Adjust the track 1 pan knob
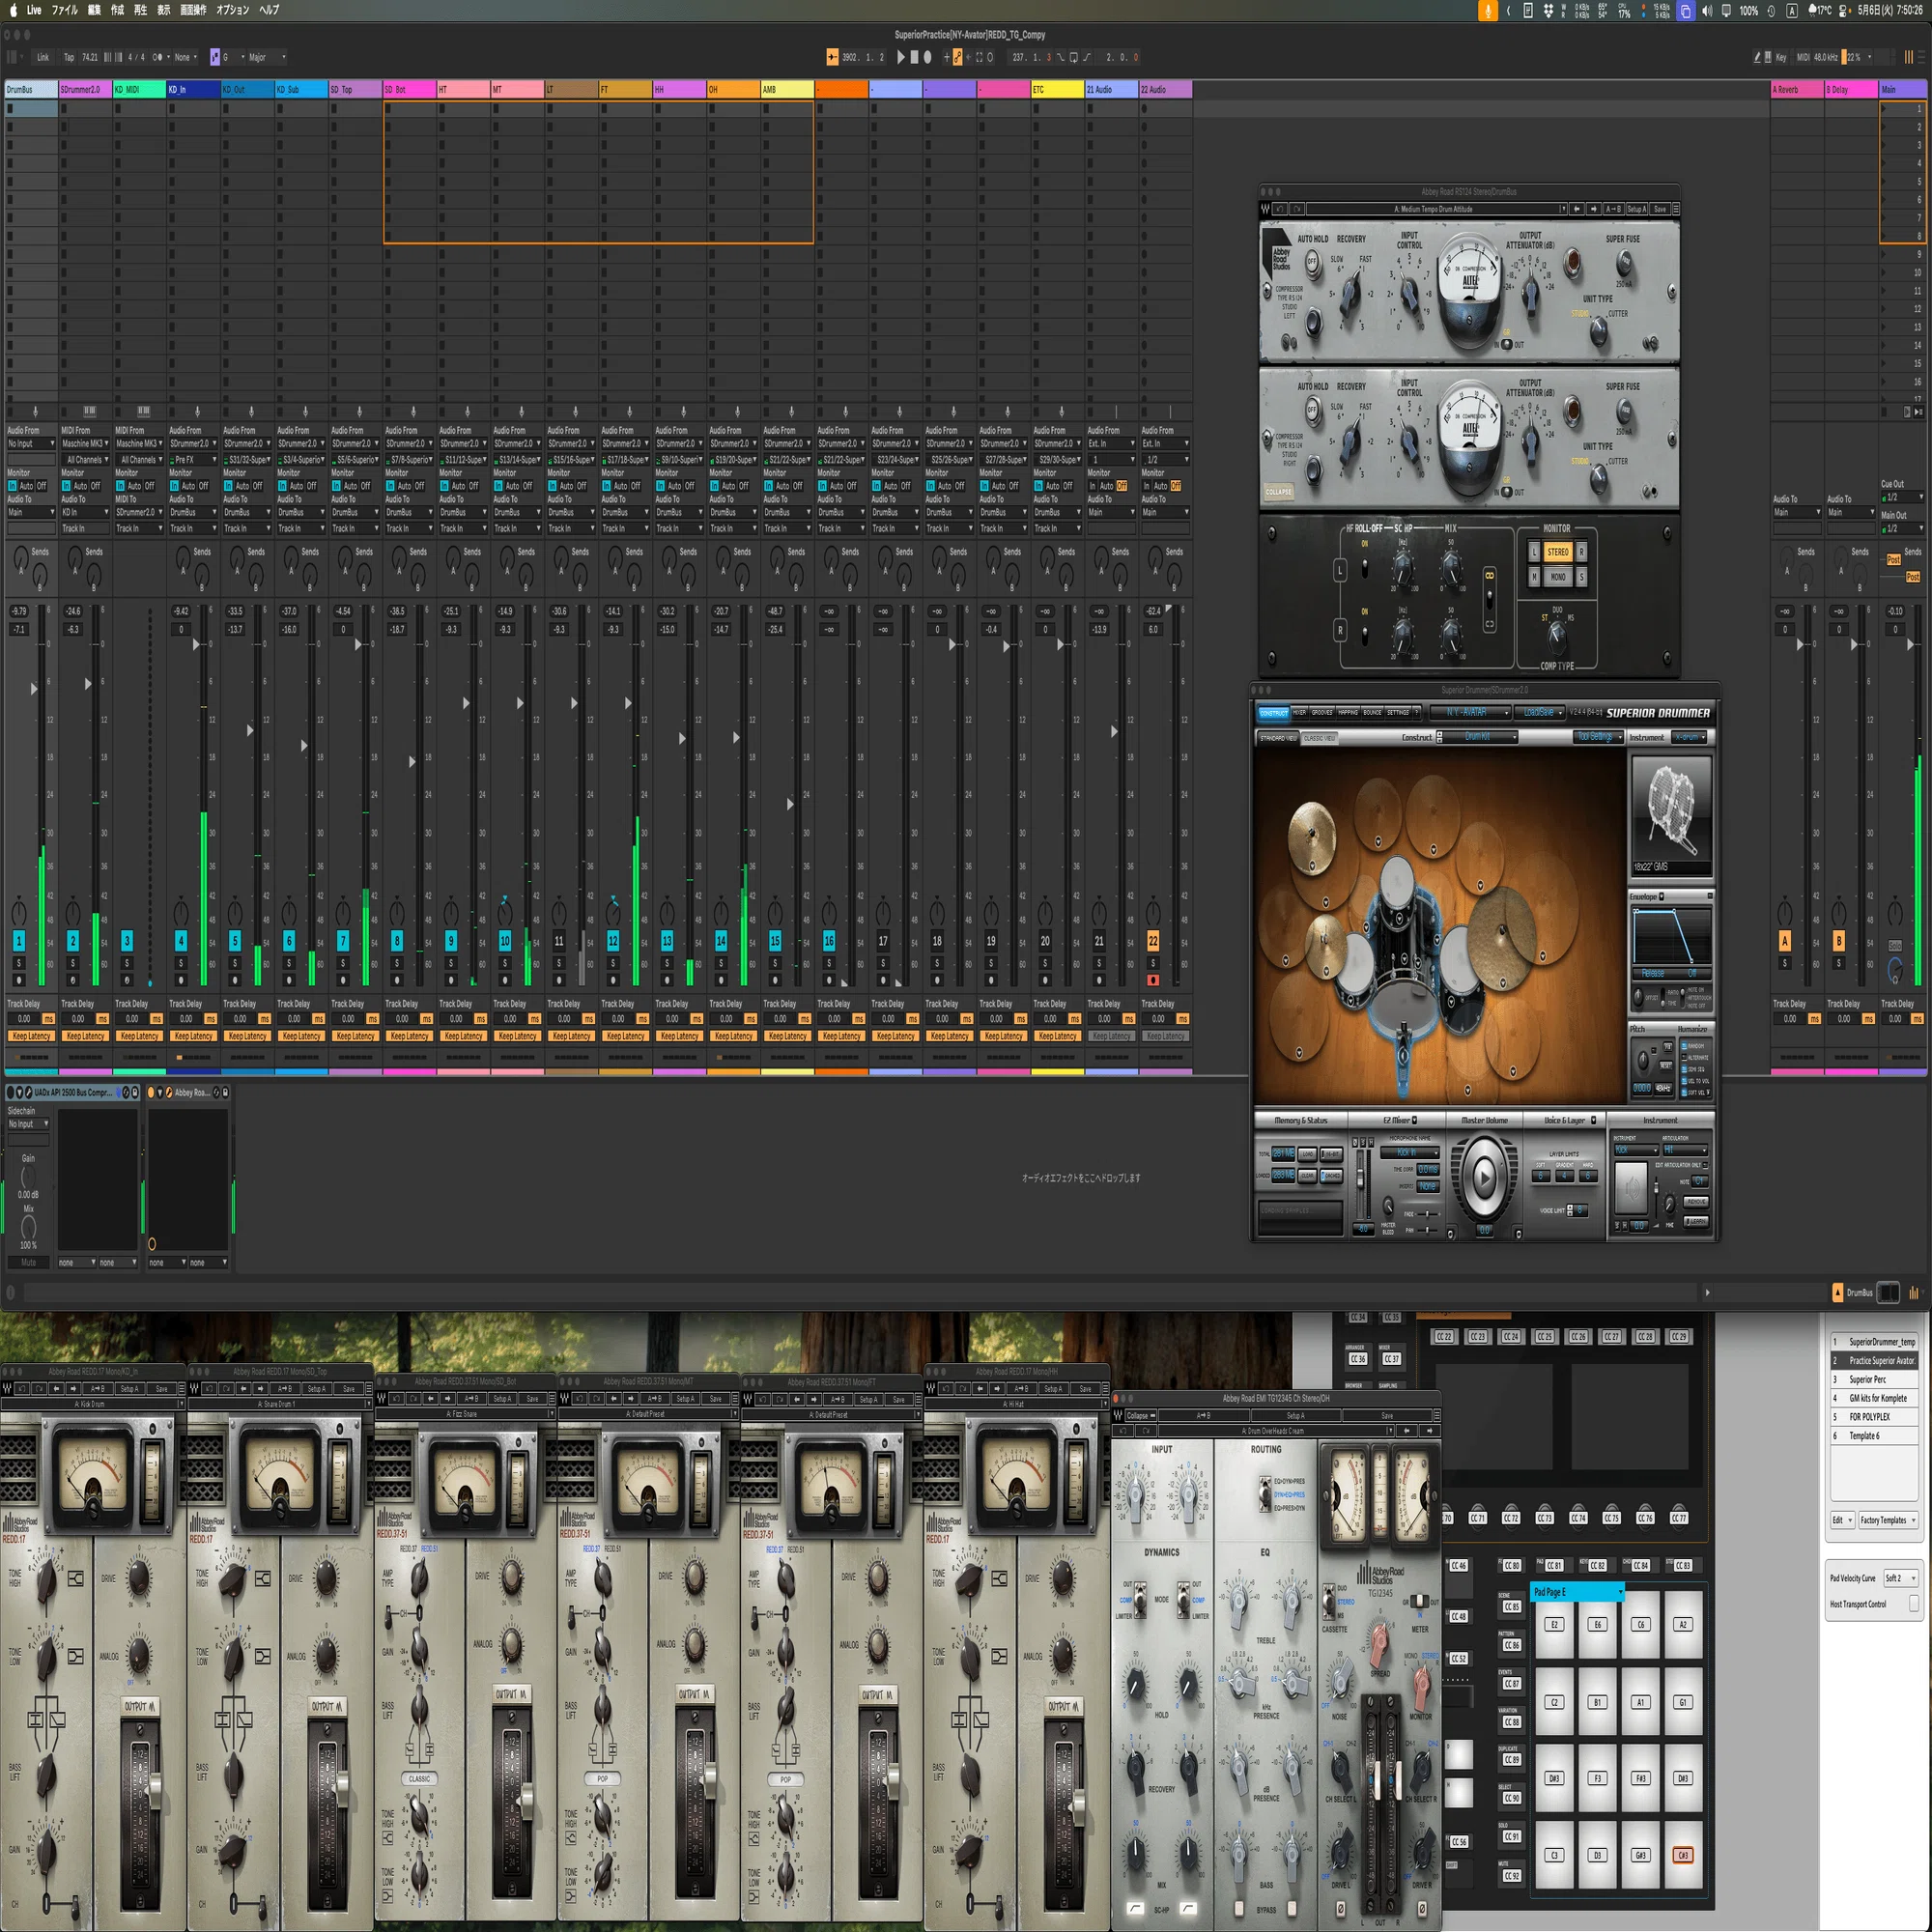The image size is (1932, 1932). (x=19, y=912)
